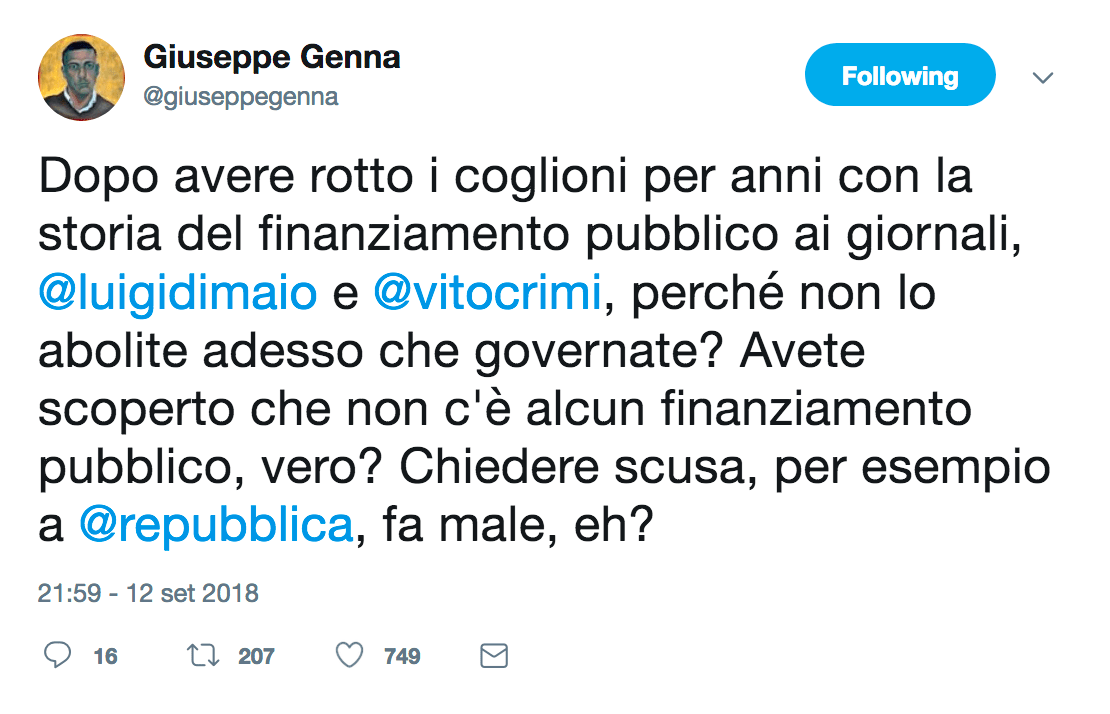View the 207 retweets count
The image size is (1110, 714).
tap(256, 657)
